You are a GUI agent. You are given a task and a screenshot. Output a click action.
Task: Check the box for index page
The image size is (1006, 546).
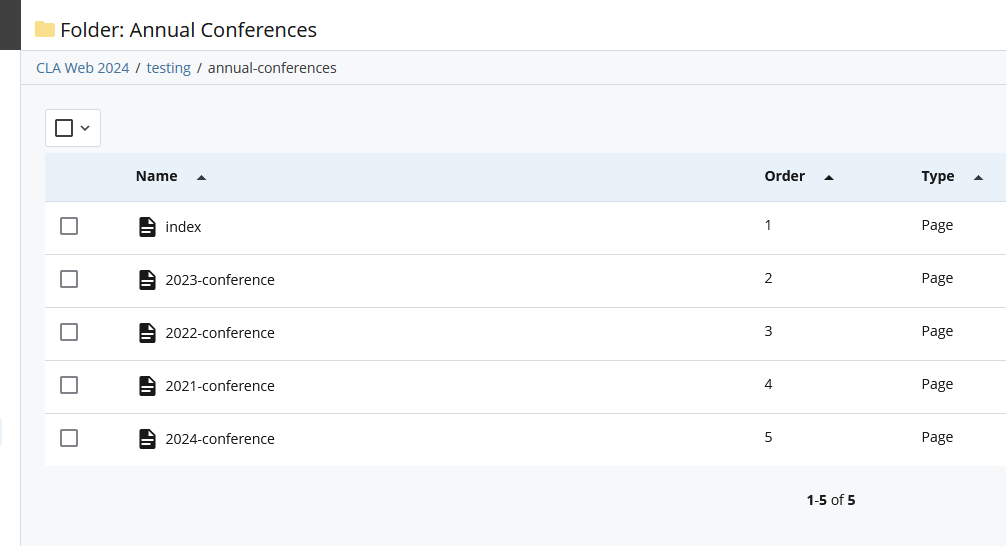coord(69,226)
